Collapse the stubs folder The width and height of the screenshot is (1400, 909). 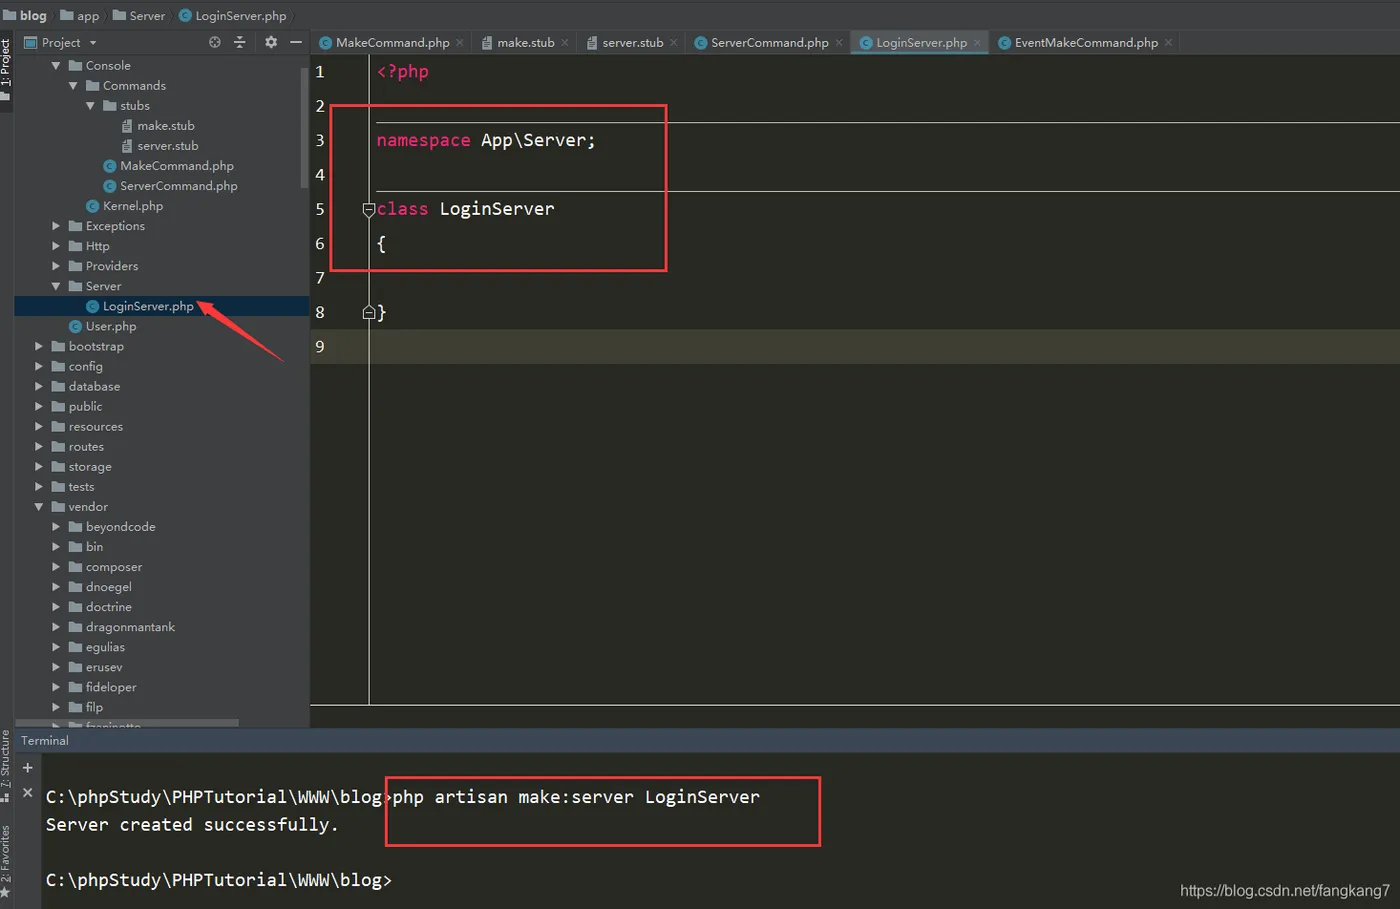[90, 105]
